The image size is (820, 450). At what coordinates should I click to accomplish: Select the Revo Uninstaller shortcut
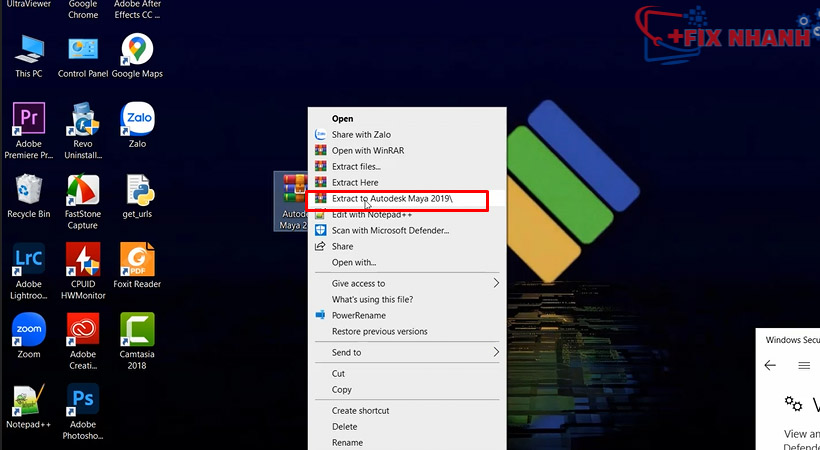83,131
